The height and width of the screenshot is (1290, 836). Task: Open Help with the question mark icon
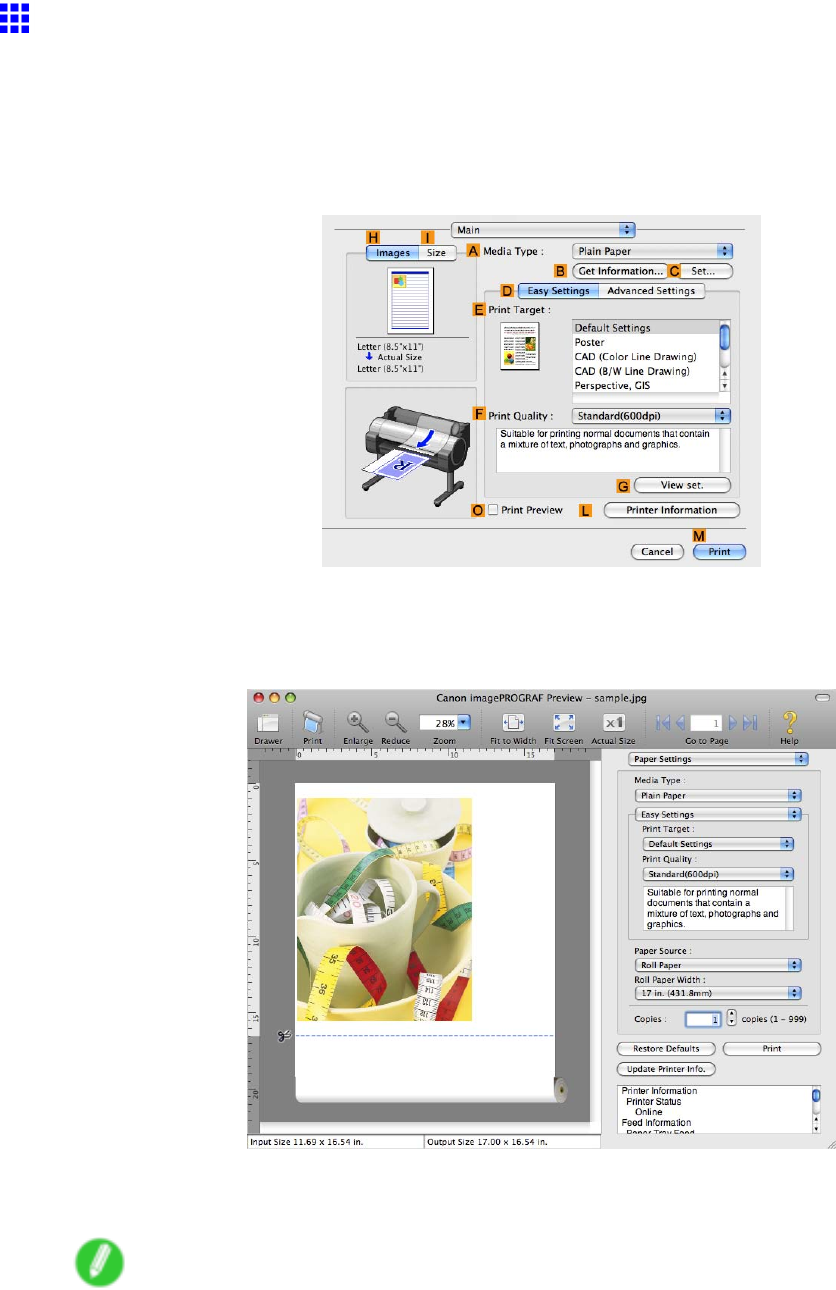click(789, 723)
